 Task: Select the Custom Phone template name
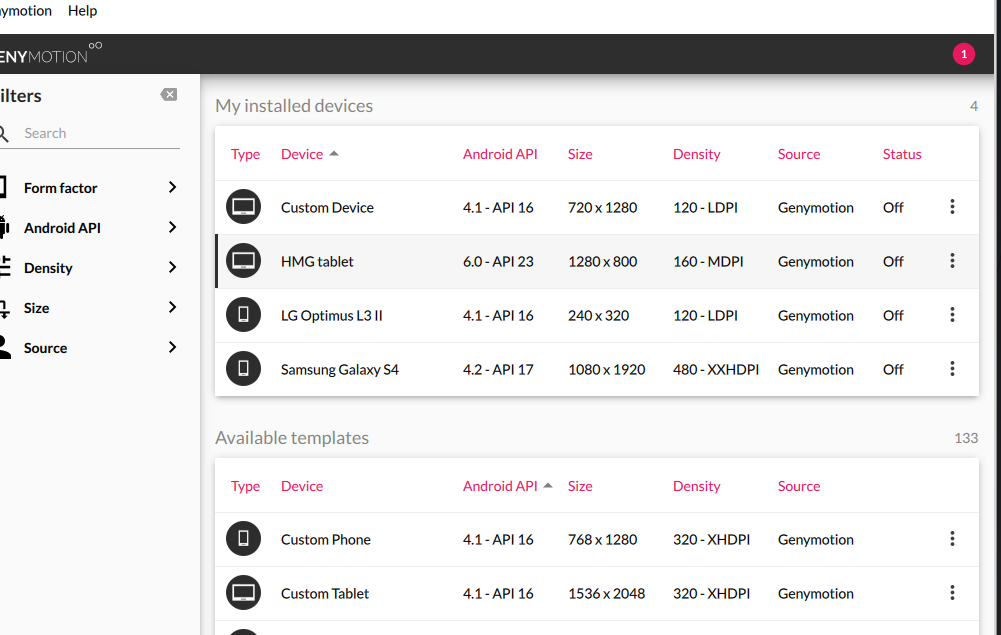click(x=326, y=539)
